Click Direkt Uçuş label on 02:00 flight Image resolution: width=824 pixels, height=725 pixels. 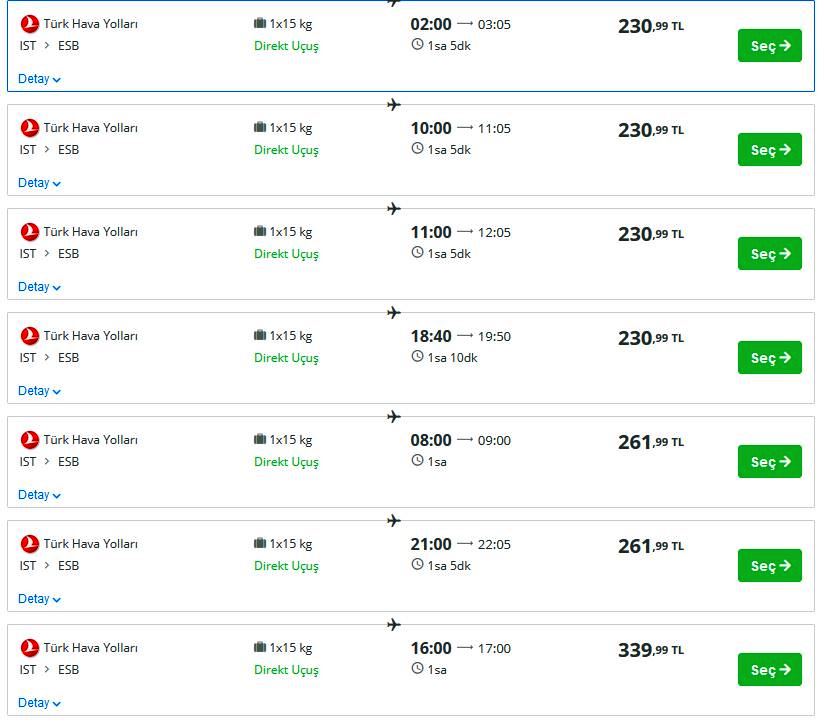click(x=286, y=46)
